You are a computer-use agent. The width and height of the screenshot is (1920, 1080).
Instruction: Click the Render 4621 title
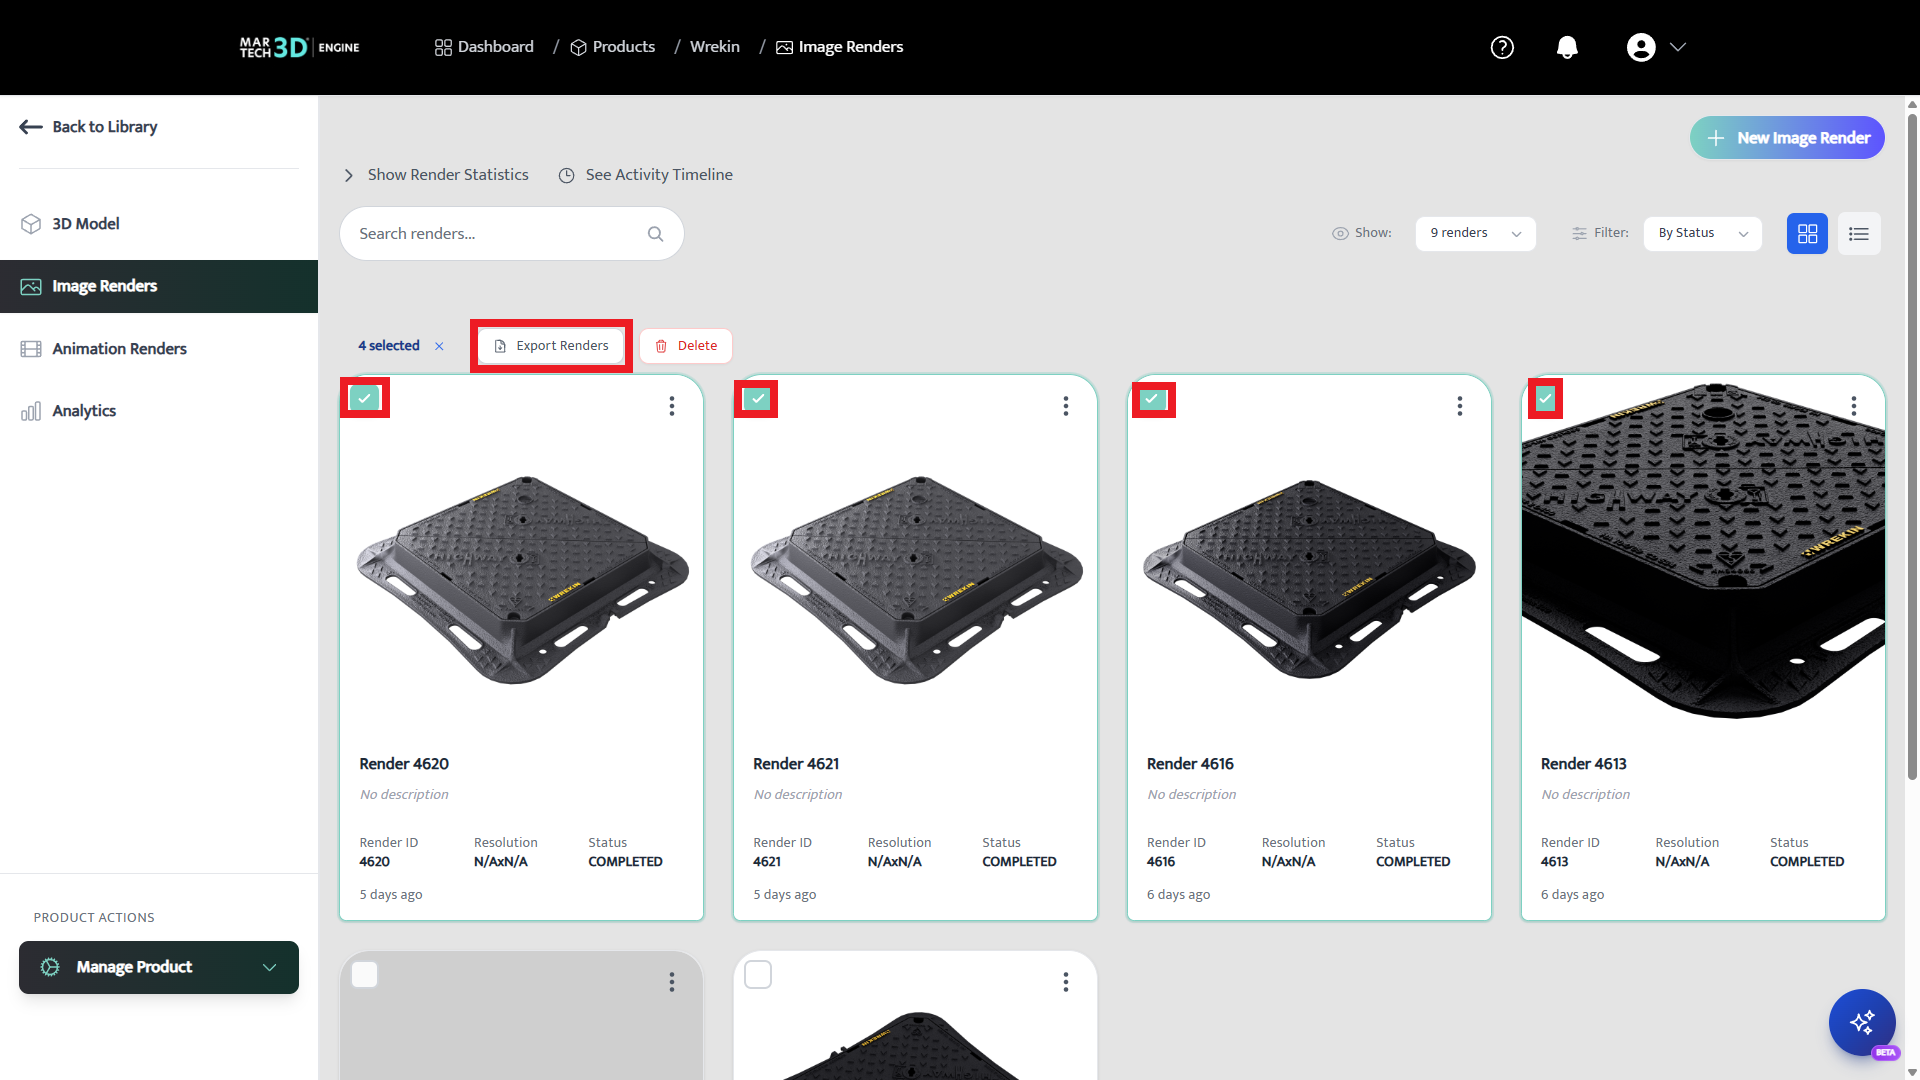[796, 764]
